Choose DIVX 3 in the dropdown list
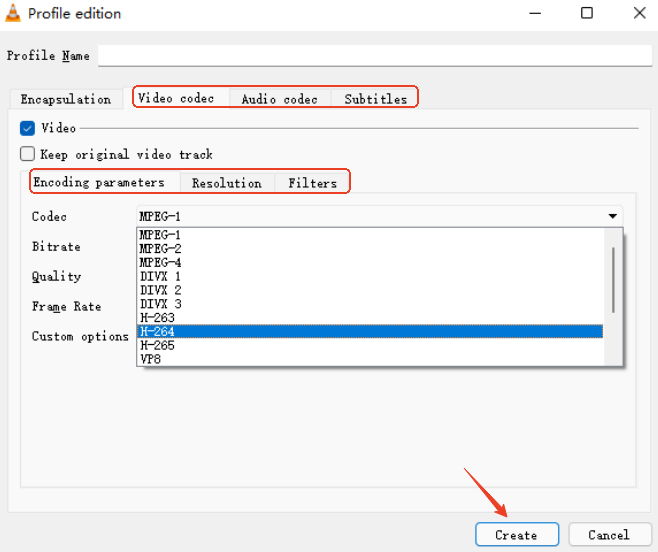The width and height of the screenshot is (658, 552). (x=160, y=304)
